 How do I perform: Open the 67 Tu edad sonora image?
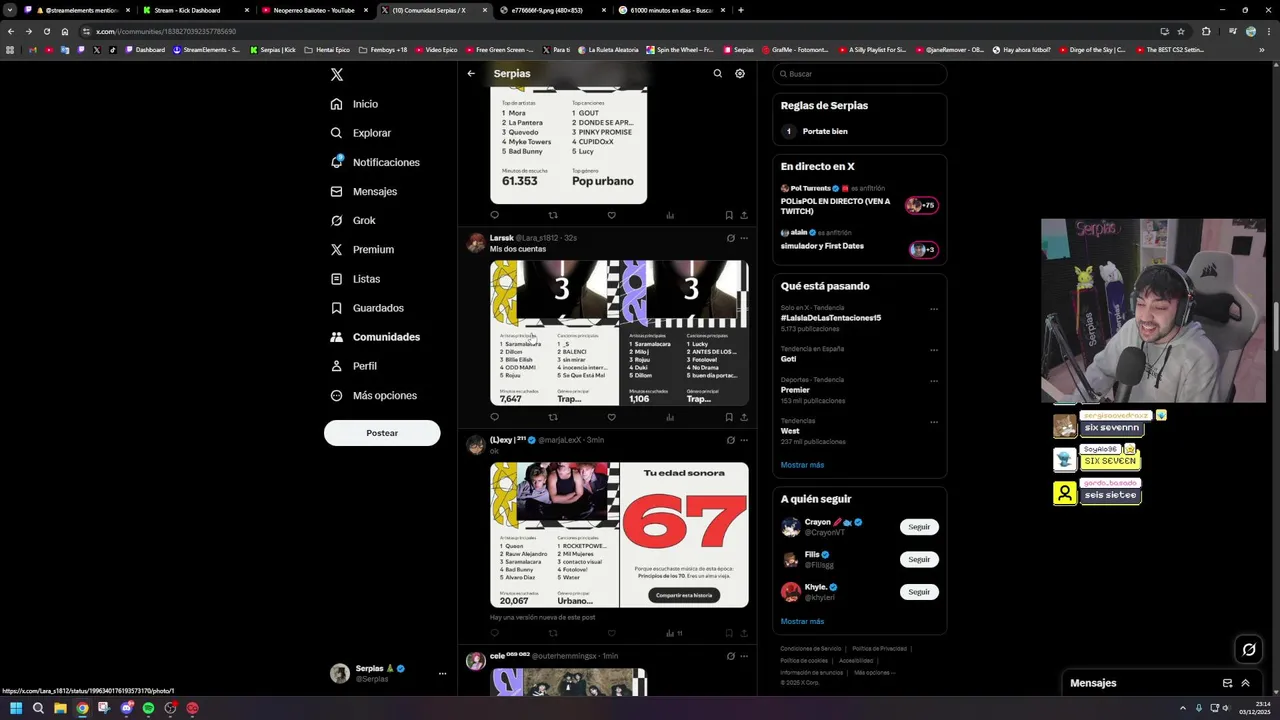[684, 535]
